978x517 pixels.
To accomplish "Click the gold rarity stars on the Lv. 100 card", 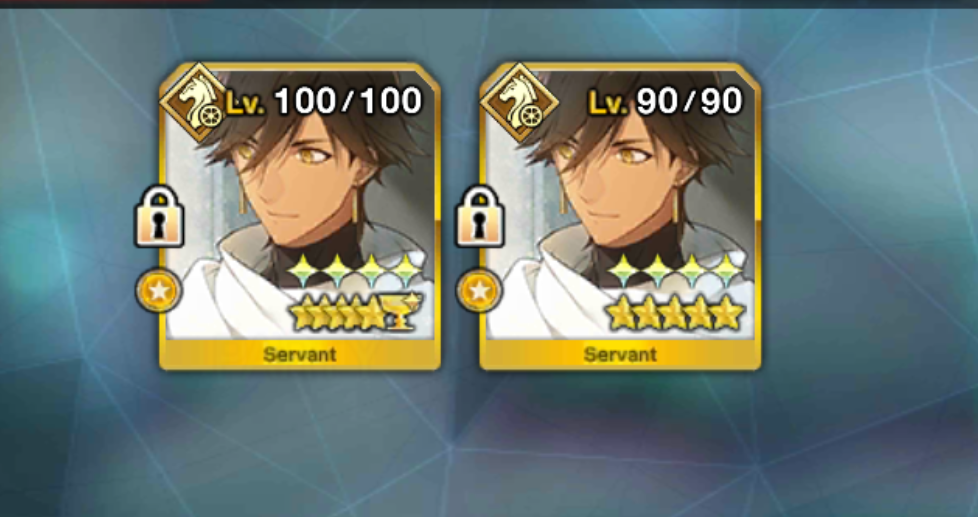I will coord(339,312).
